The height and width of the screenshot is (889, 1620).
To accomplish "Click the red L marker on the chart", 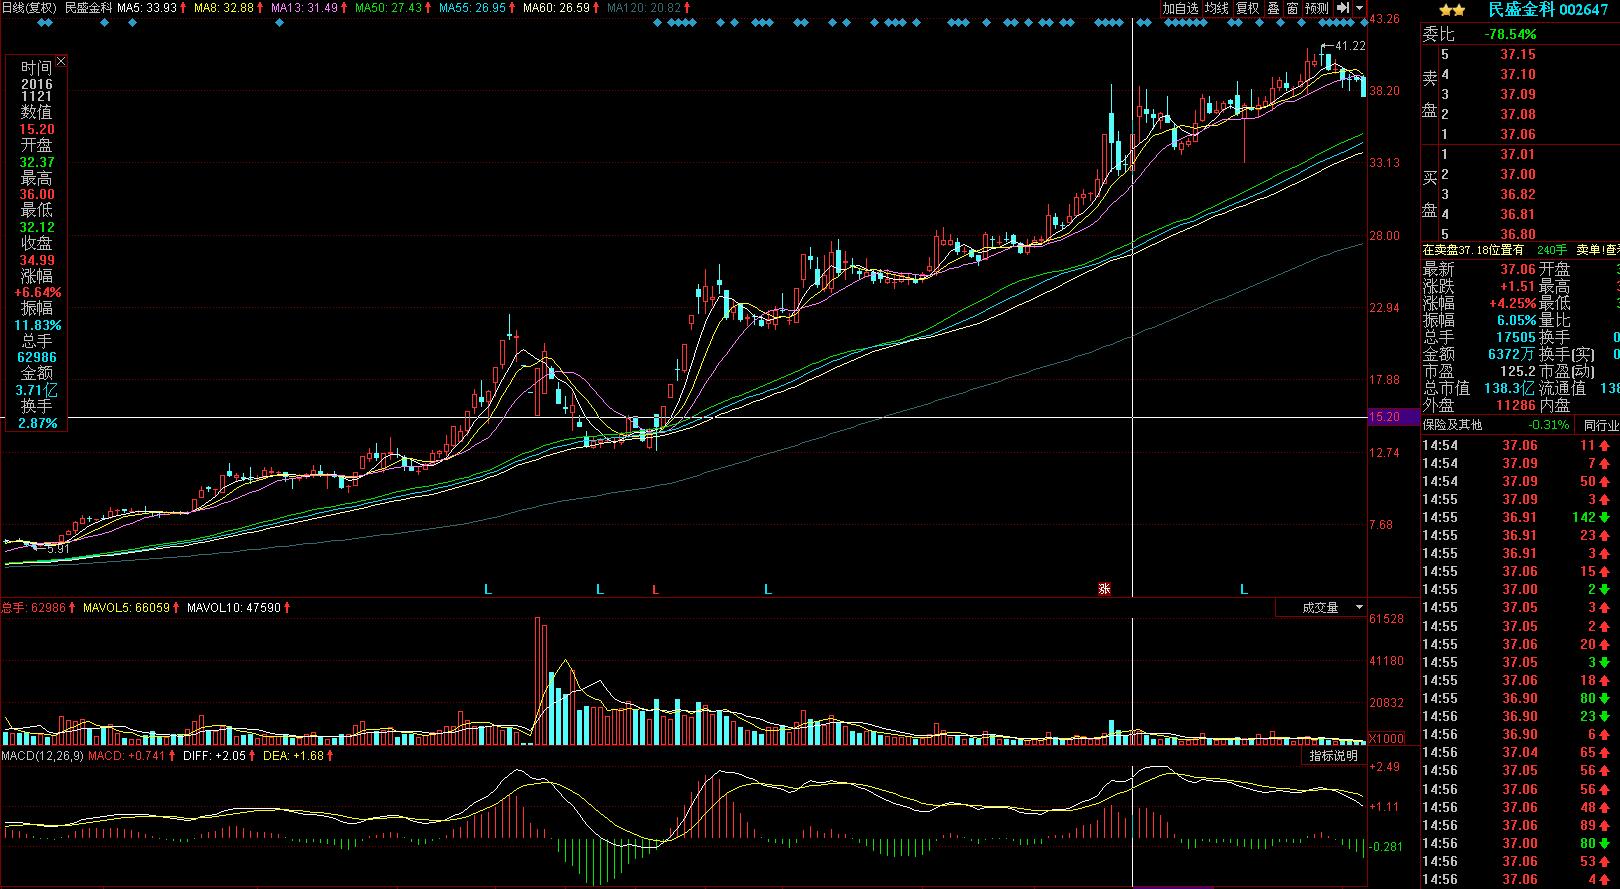I will pos(655,590).
